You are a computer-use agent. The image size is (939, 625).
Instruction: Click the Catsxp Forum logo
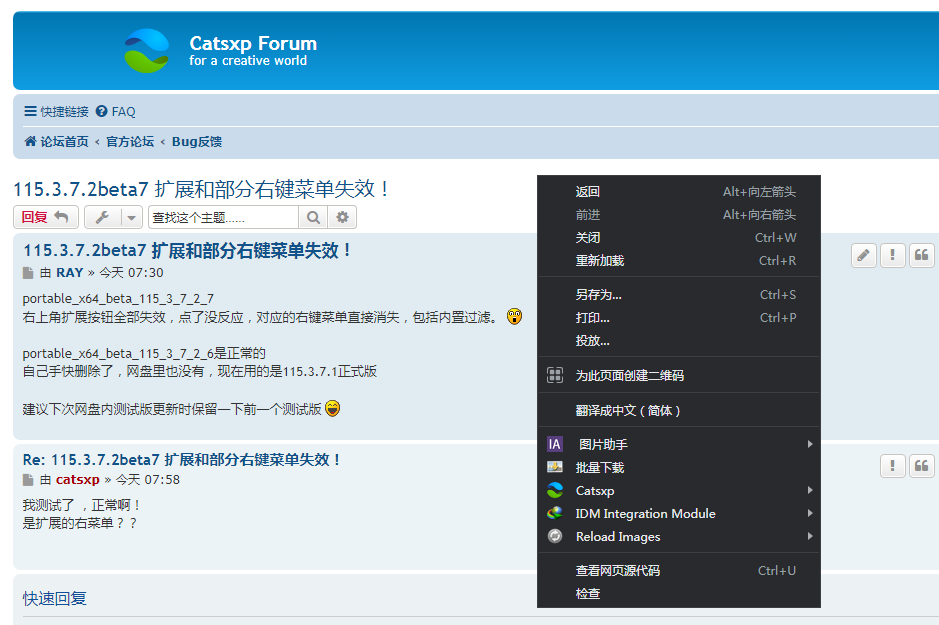147,51
